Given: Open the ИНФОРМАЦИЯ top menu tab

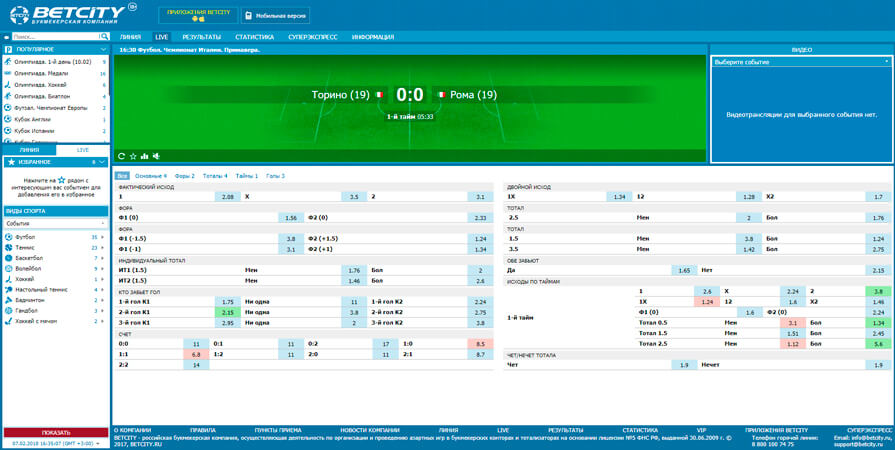Looking at the screenshot, I should (373, 37).
